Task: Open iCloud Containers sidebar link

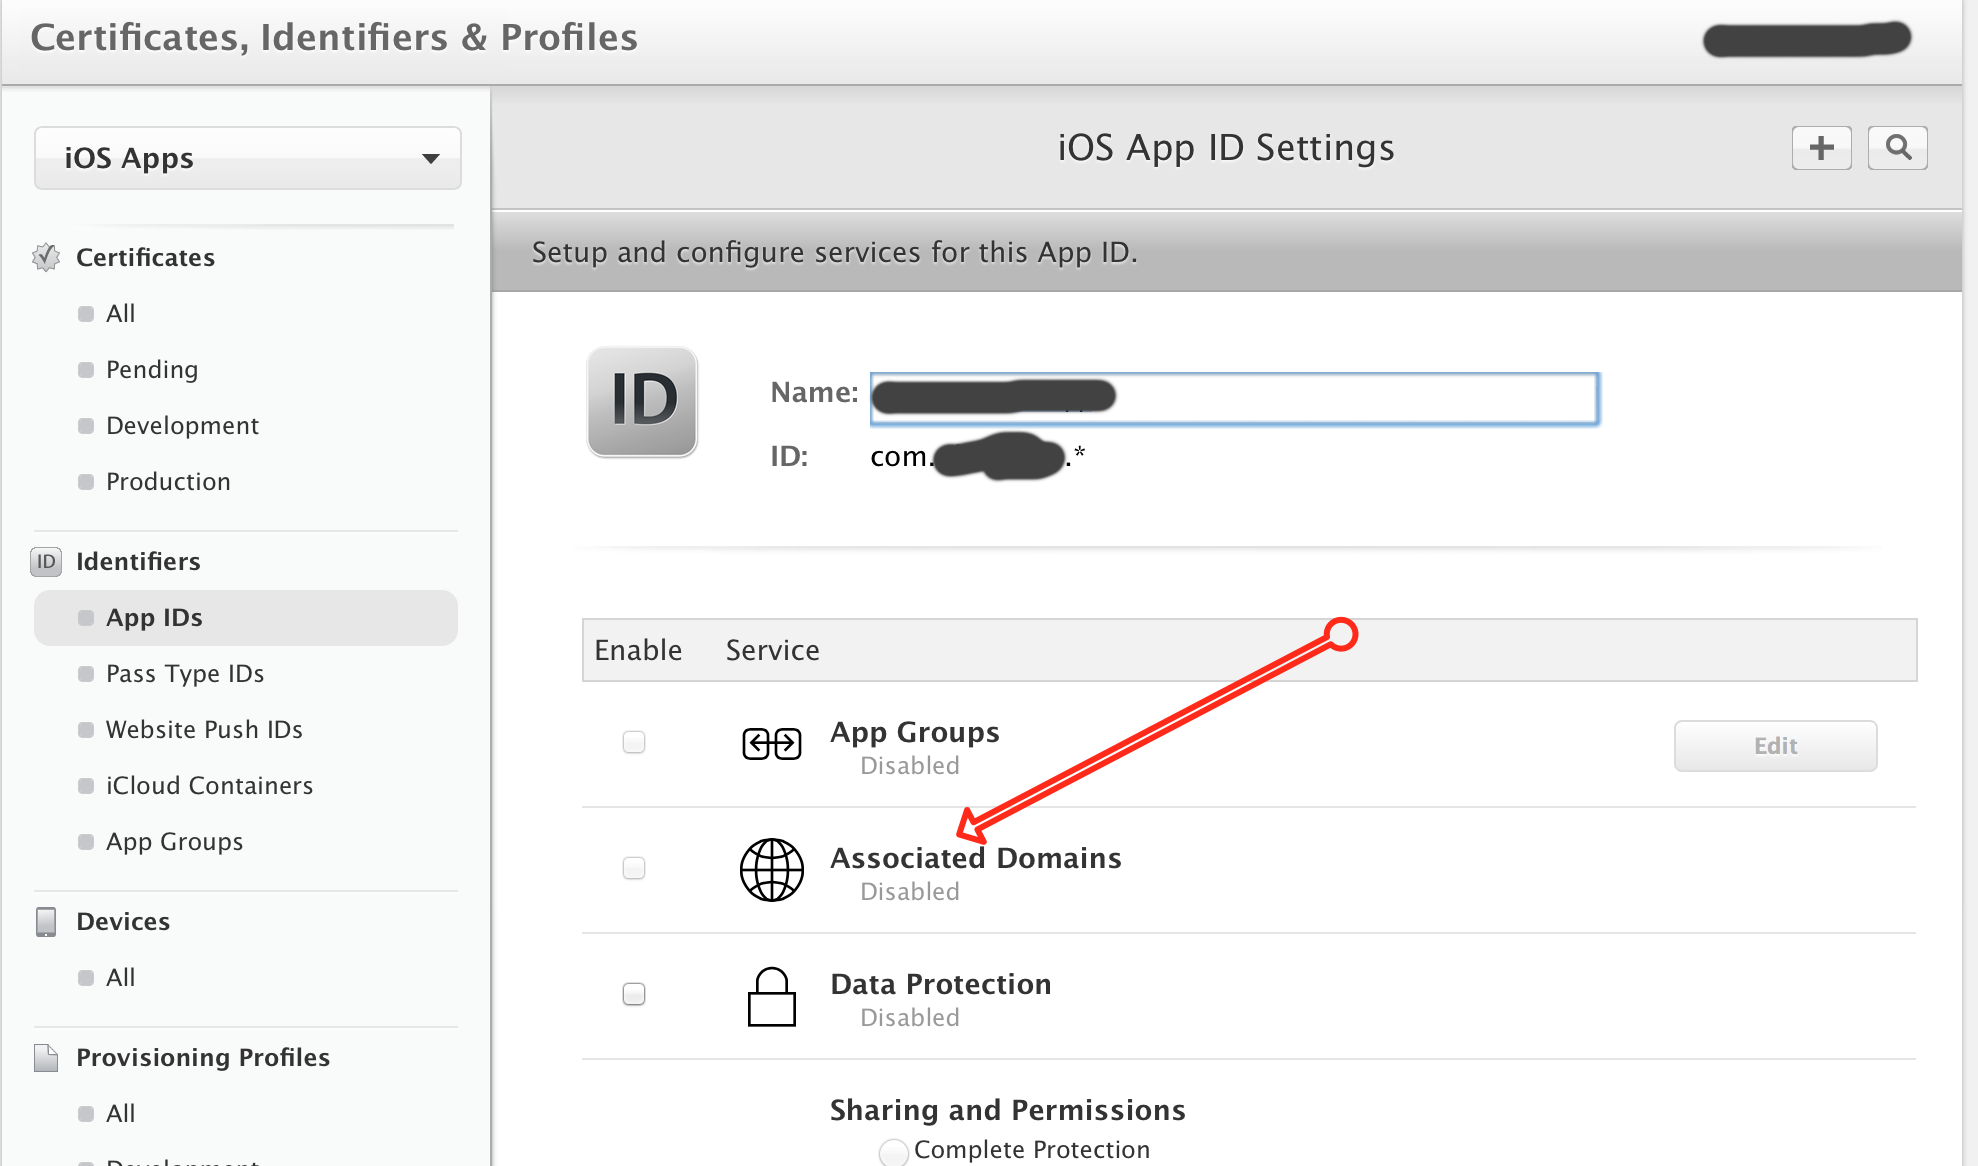Action: [x=209, y=785]
